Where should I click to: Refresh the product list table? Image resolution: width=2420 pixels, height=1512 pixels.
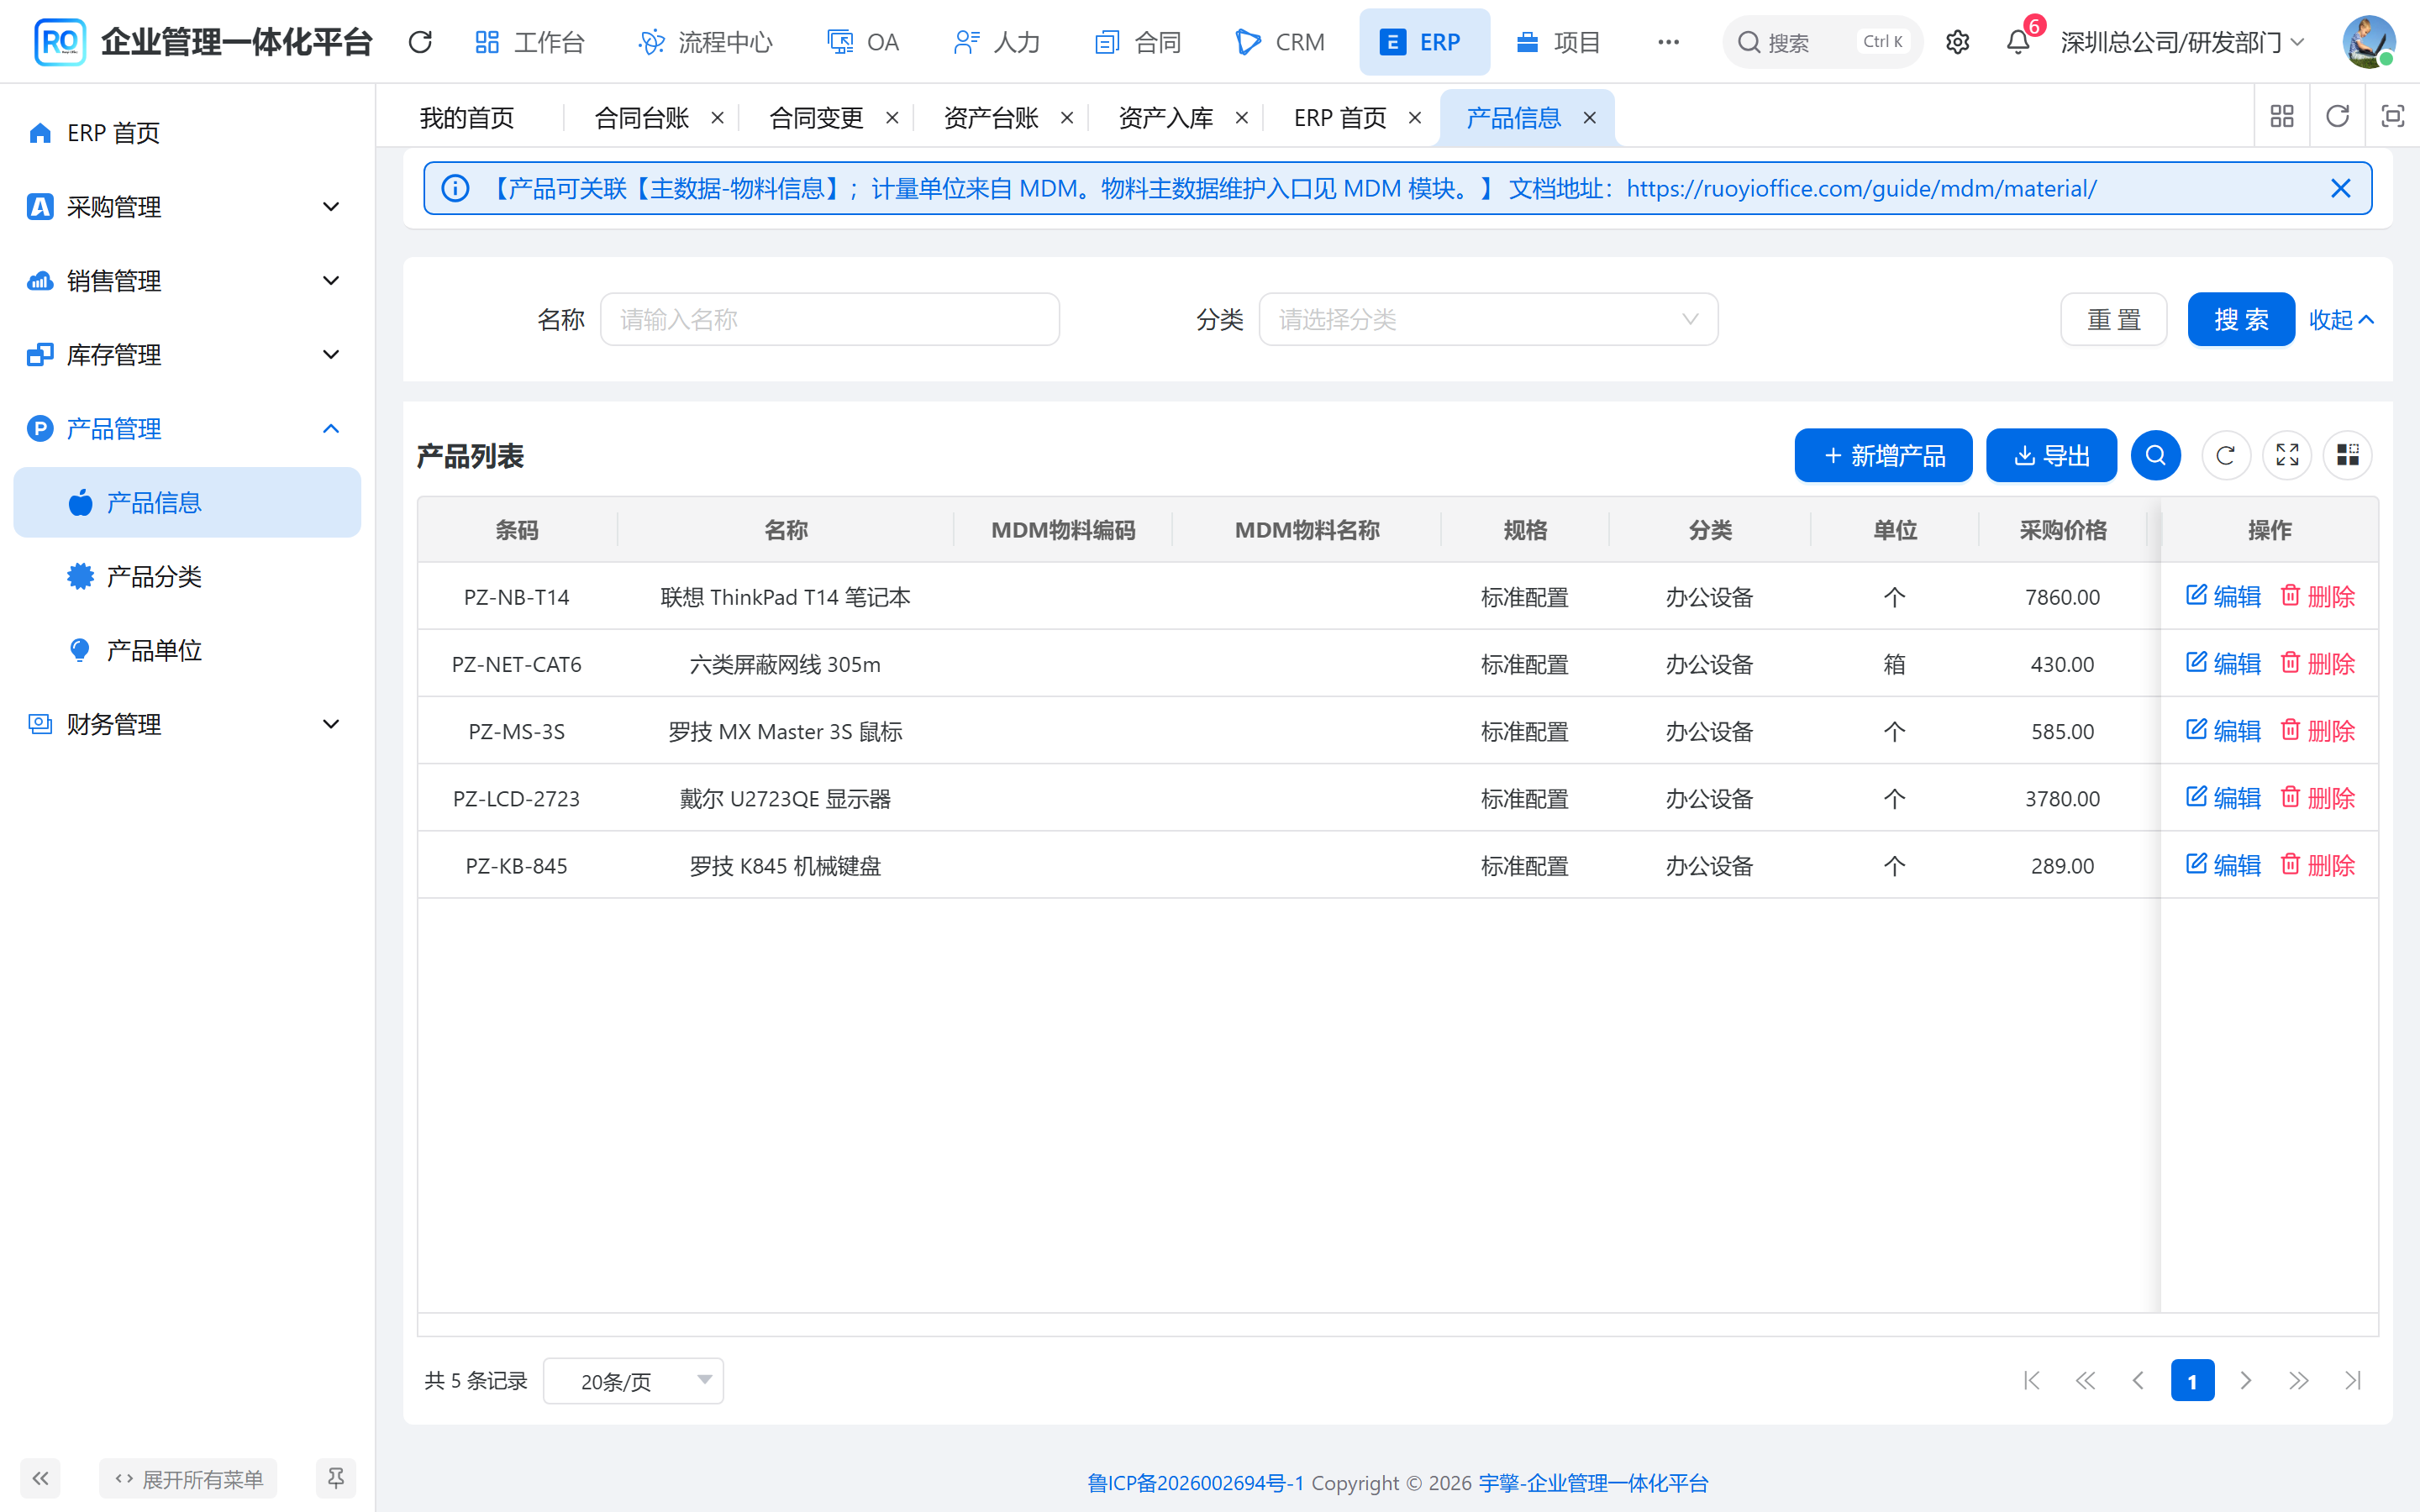pos(2225,456)
